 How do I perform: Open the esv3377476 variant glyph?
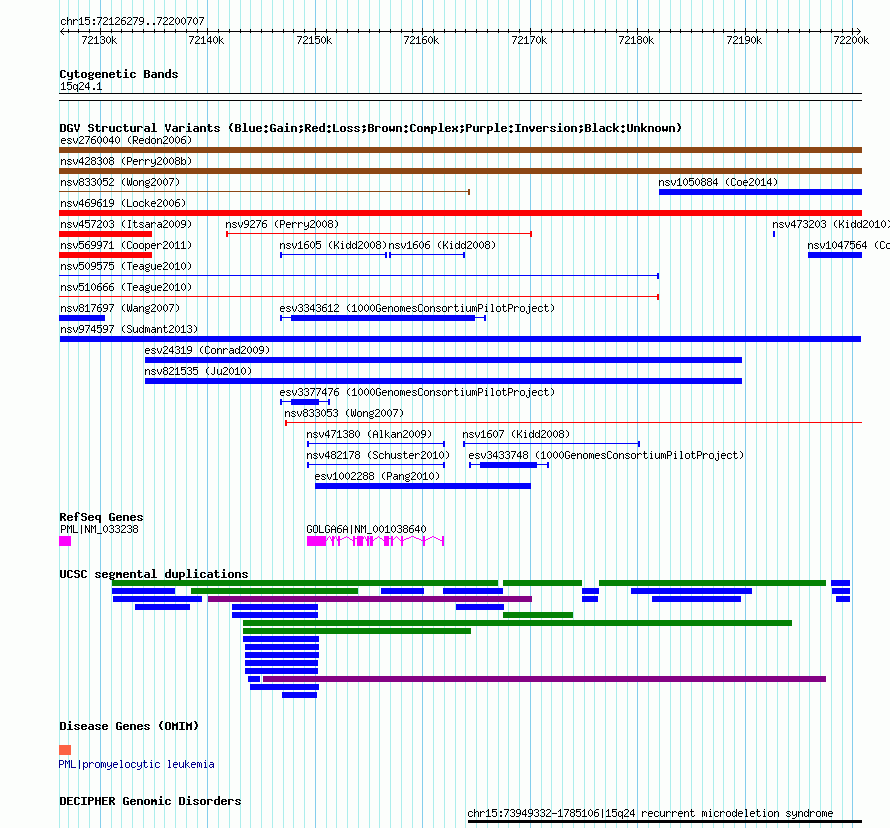(305, 402)
